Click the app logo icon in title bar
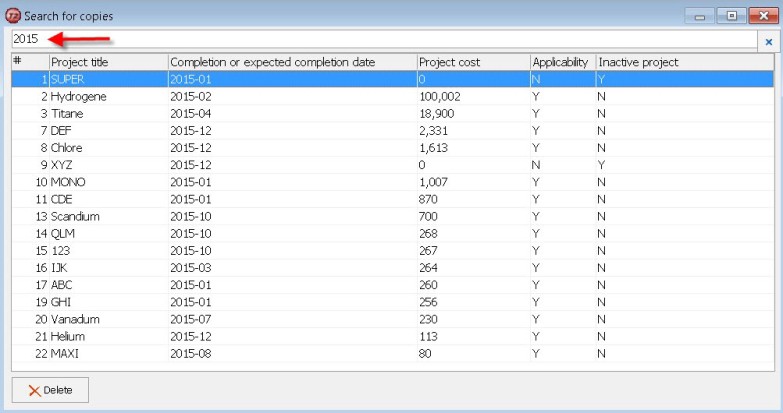 [12, 15]
